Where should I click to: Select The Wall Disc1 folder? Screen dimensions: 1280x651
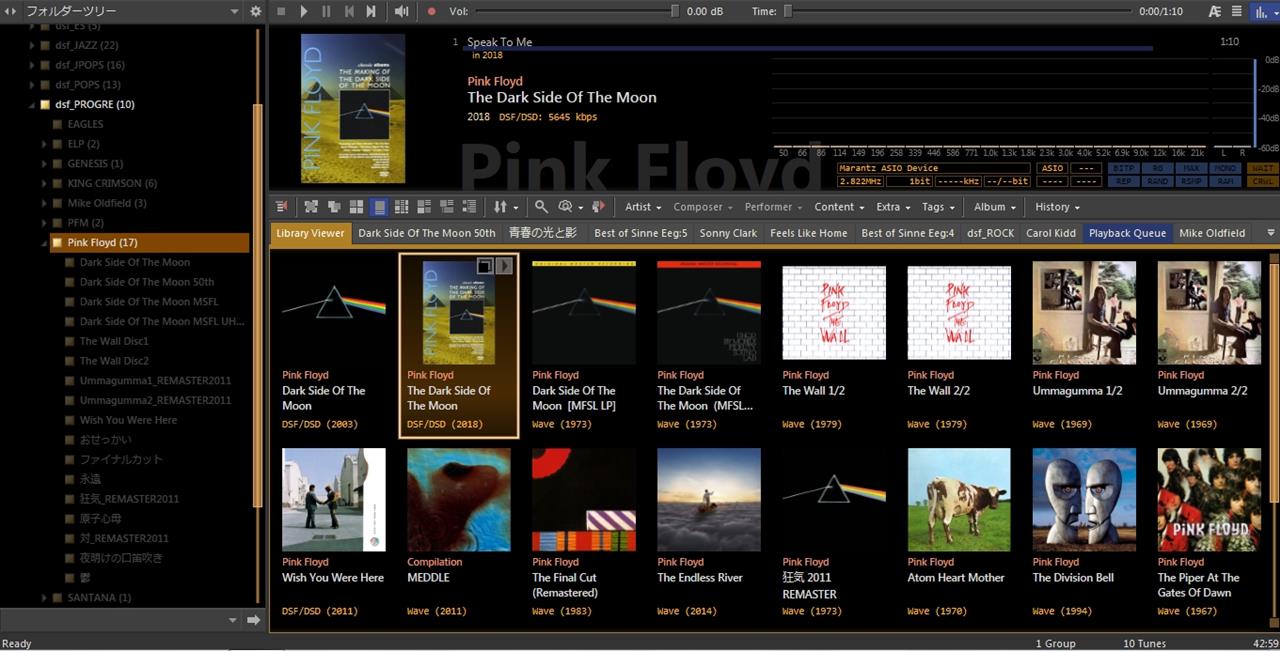coord(114,341)
